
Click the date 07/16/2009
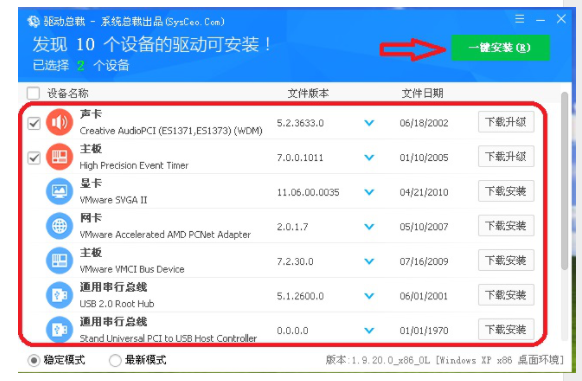424,261
